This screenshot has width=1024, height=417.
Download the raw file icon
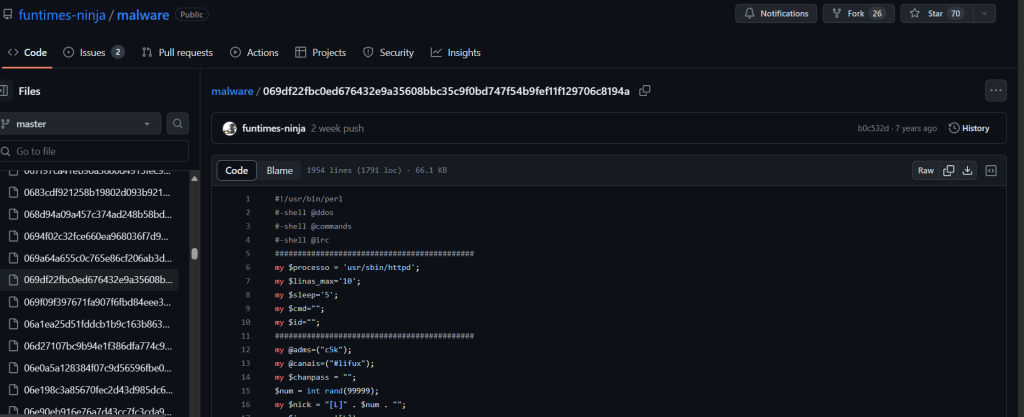tap(968, 171)
